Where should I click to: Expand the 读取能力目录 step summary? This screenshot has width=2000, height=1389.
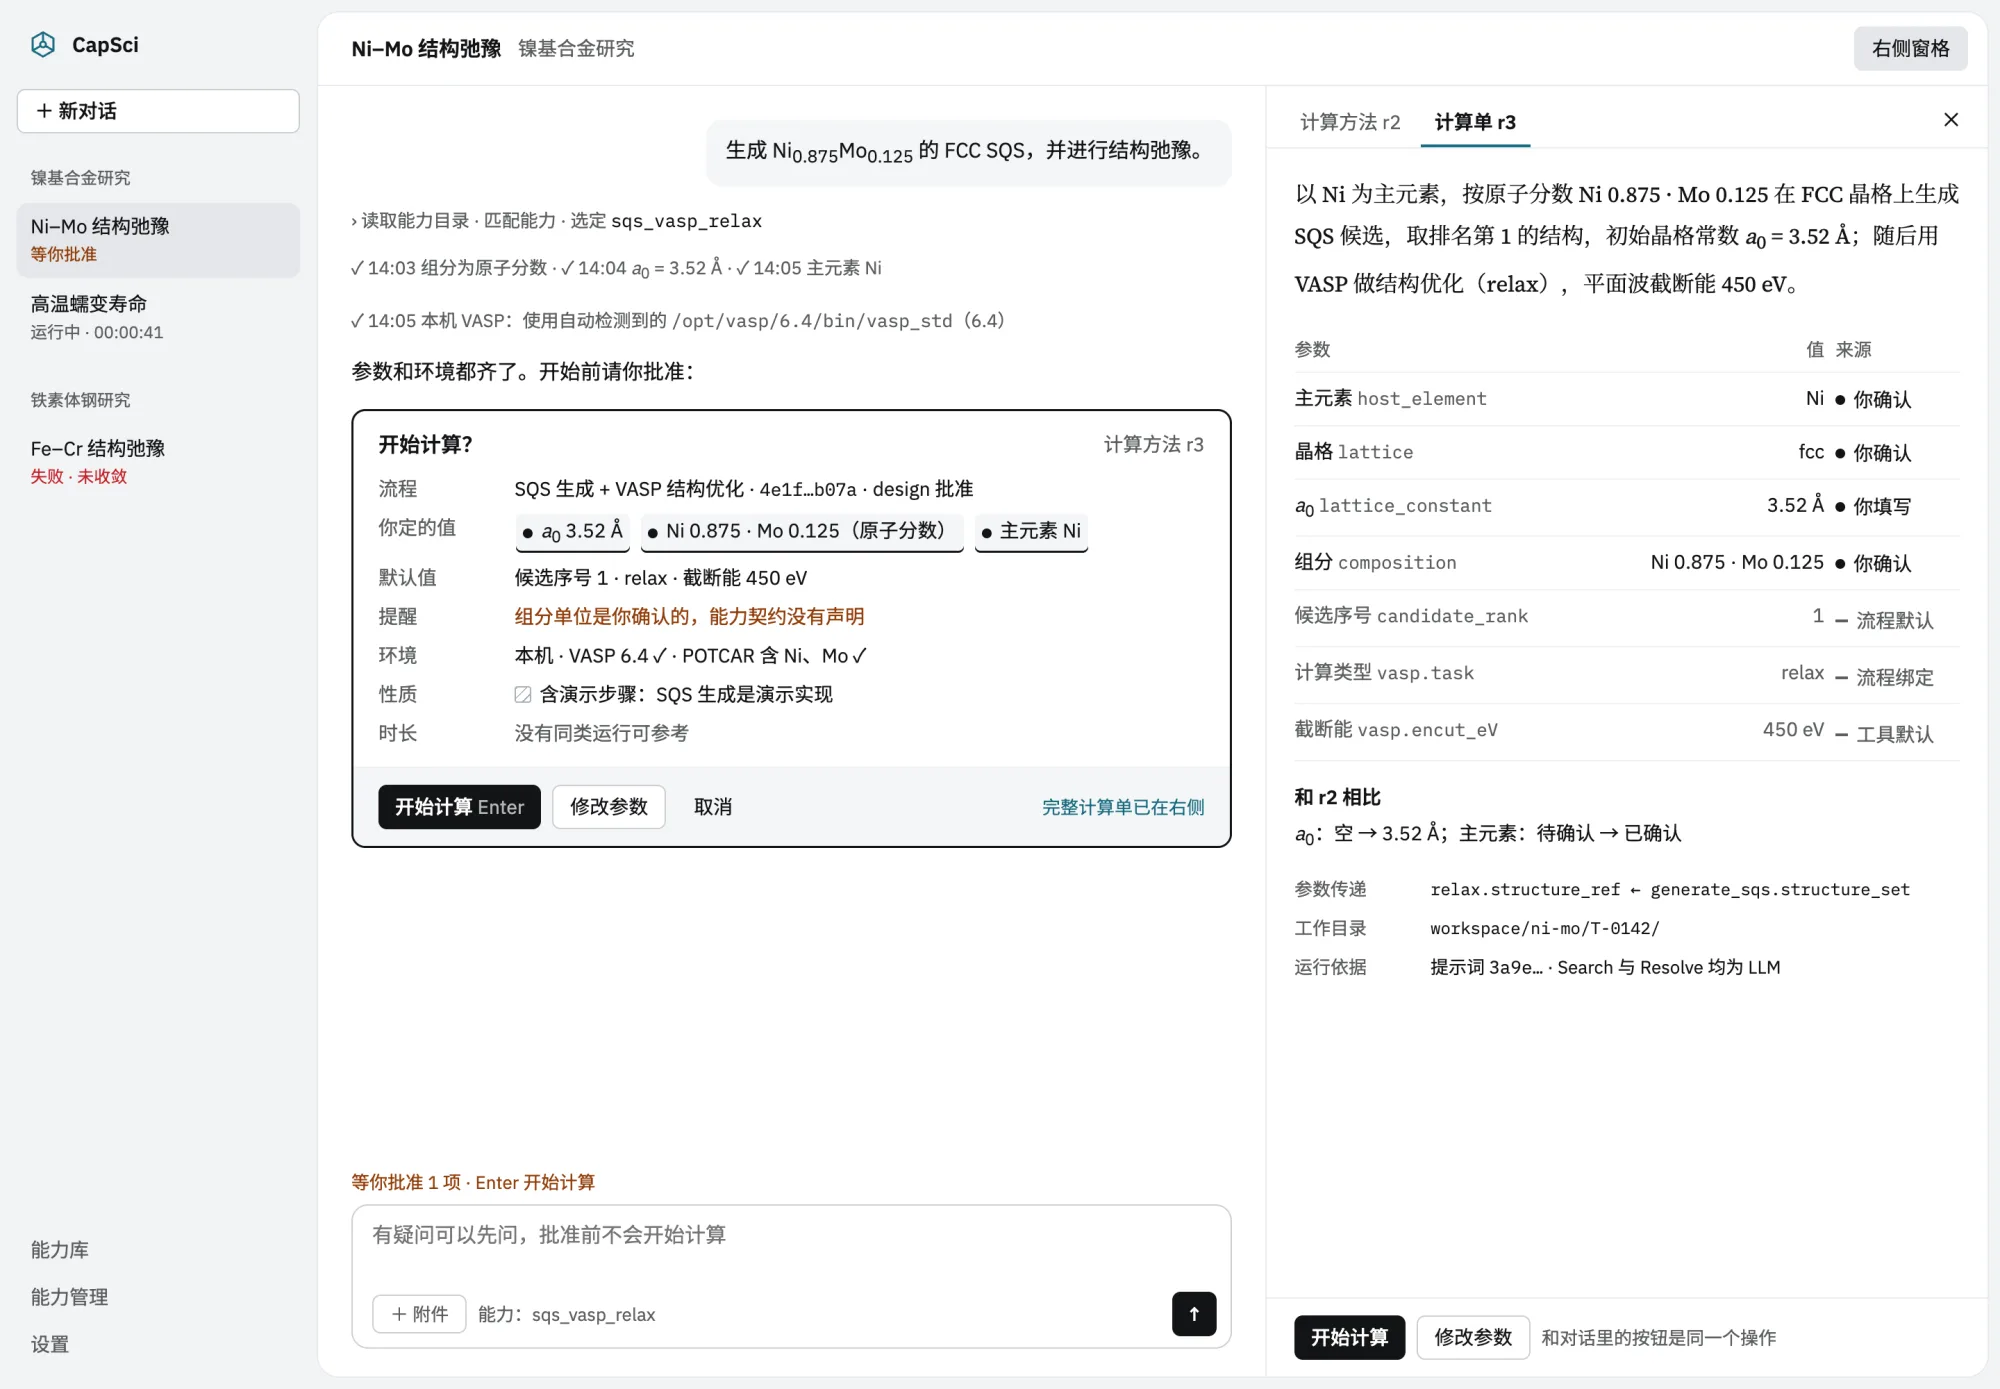pyautogui.click(x=556, y=221)
